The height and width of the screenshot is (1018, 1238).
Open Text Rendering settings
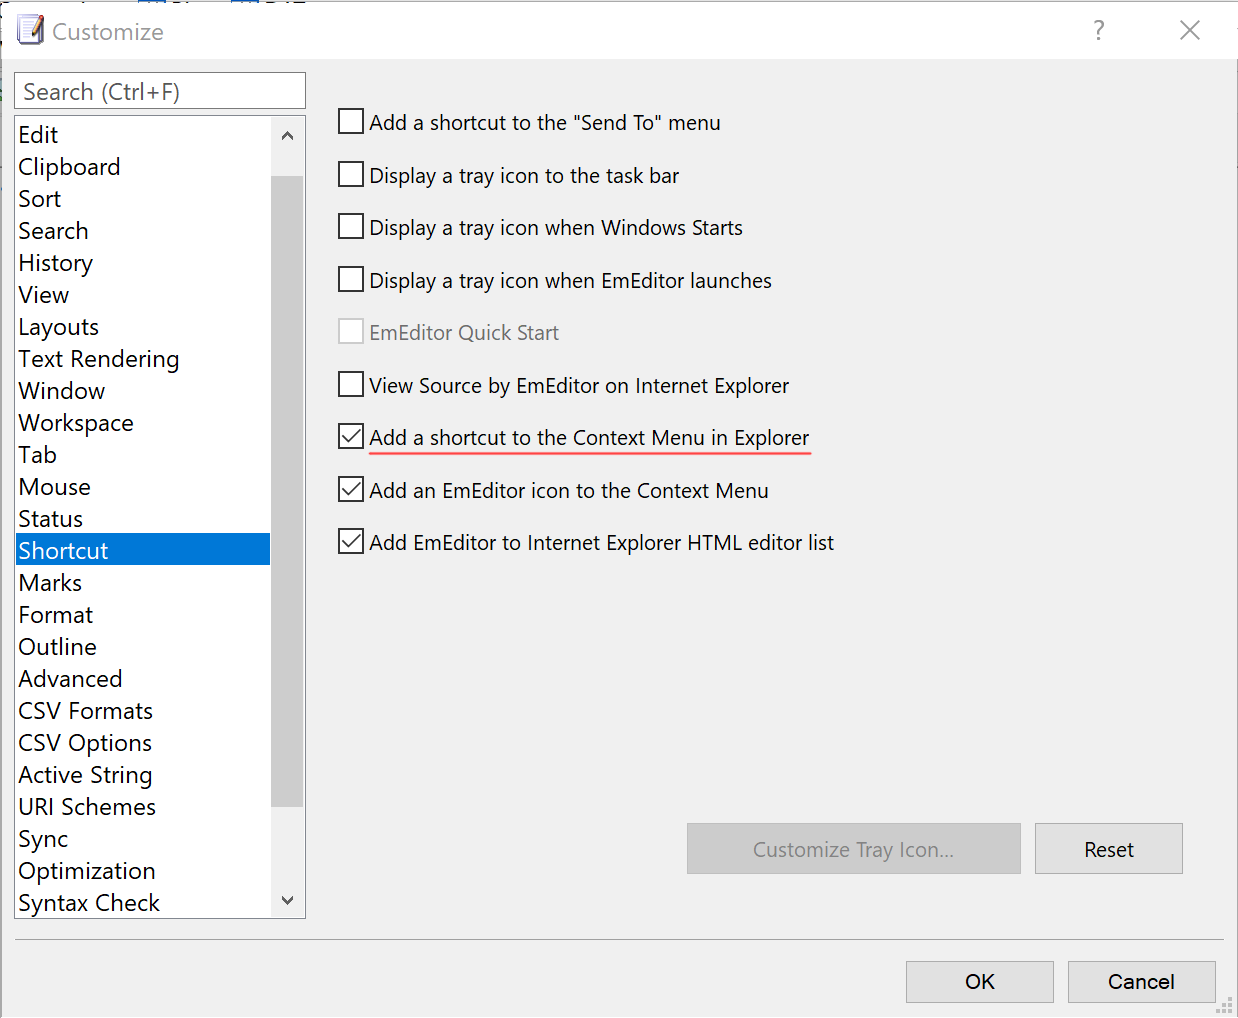(143, 359)
